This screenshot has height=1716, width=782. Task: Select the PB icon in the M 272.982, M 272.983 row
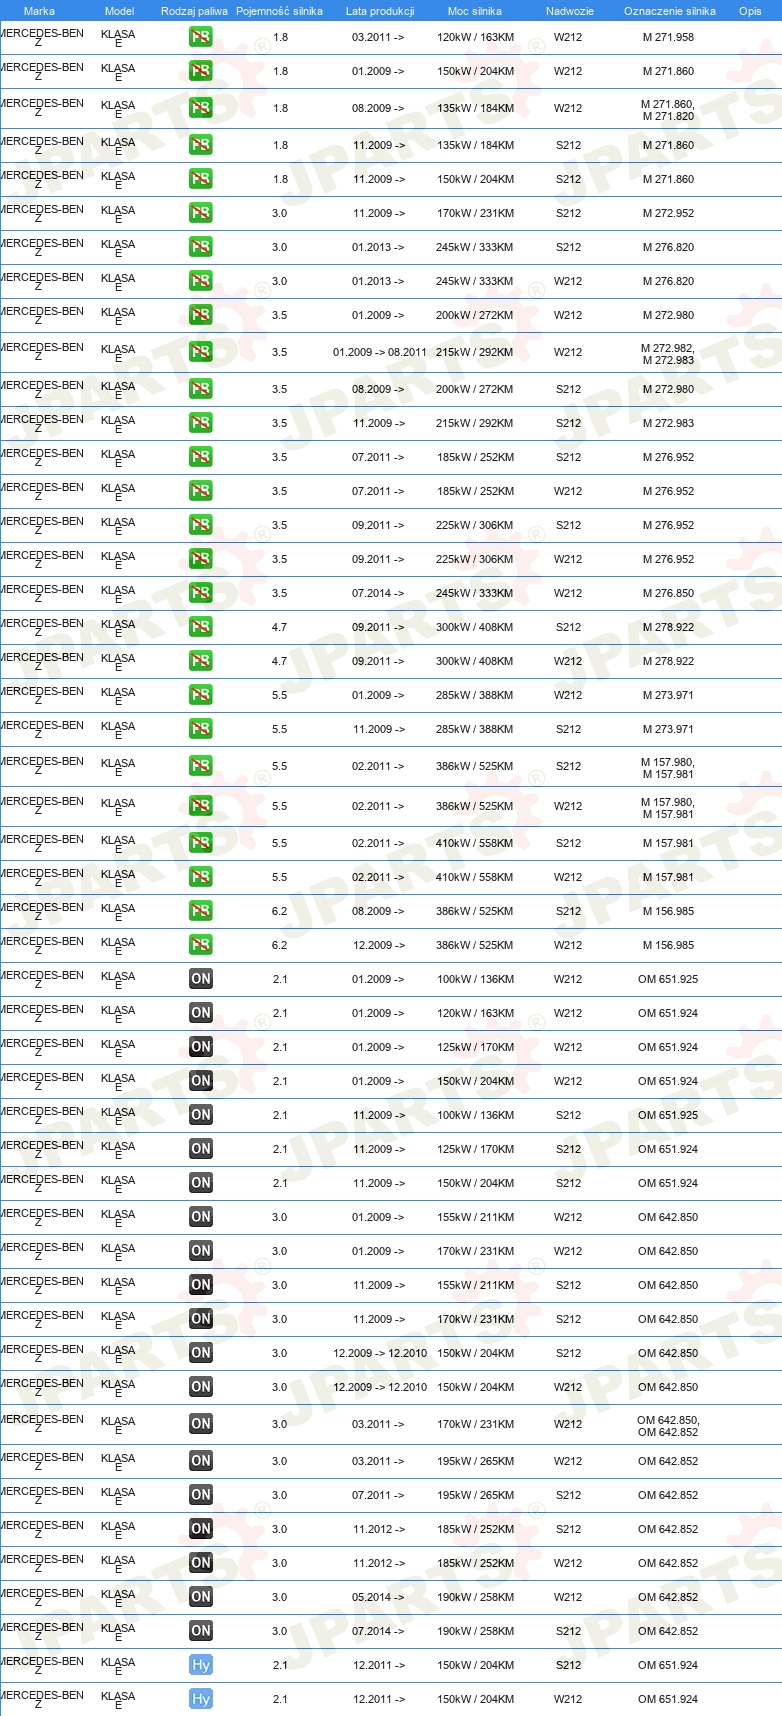point(200,352)
